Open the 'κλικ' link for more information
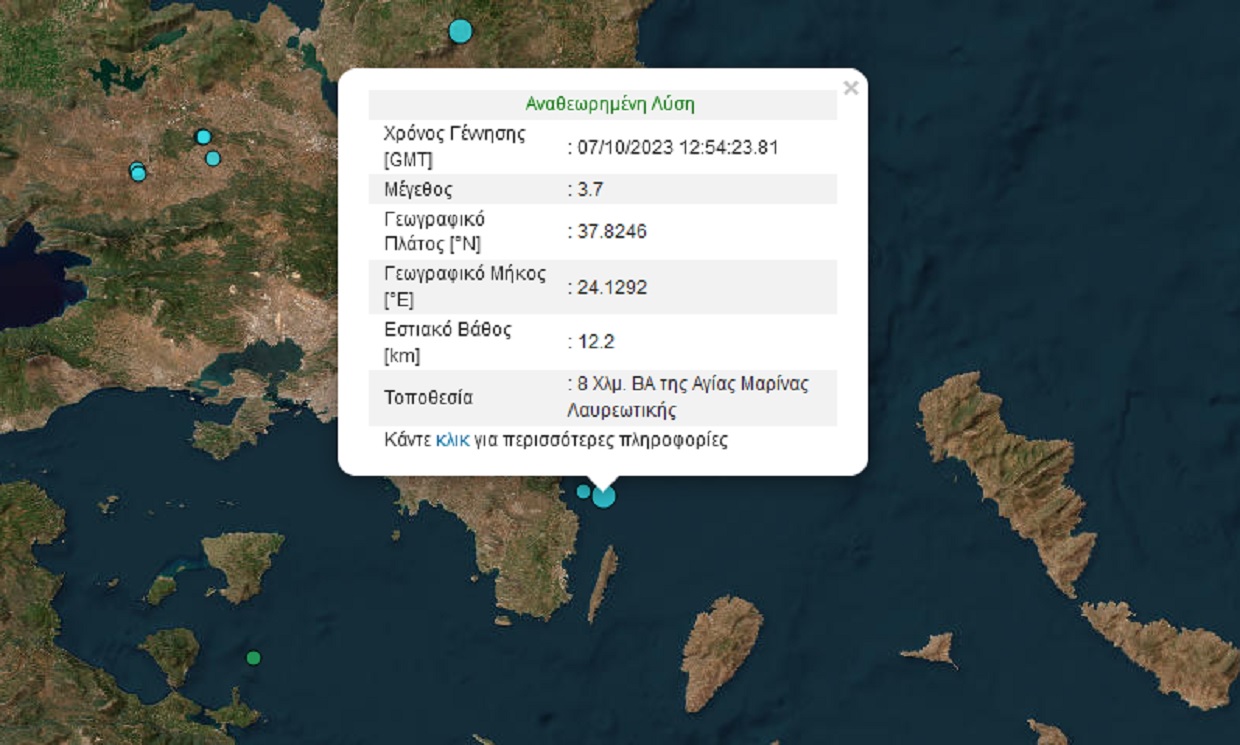 point(452,440)
